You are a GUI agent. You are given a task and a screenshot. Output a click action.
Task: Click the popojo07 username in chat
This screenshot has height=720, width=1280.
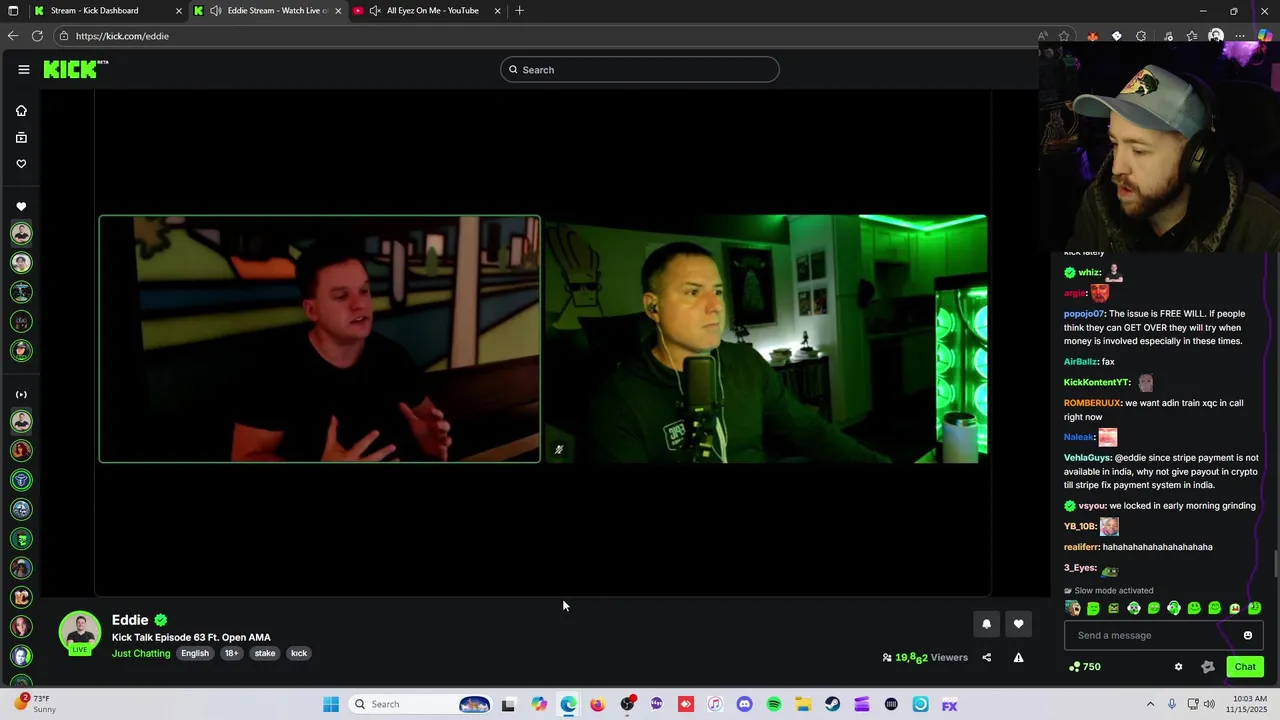(x=1084, y=314)
